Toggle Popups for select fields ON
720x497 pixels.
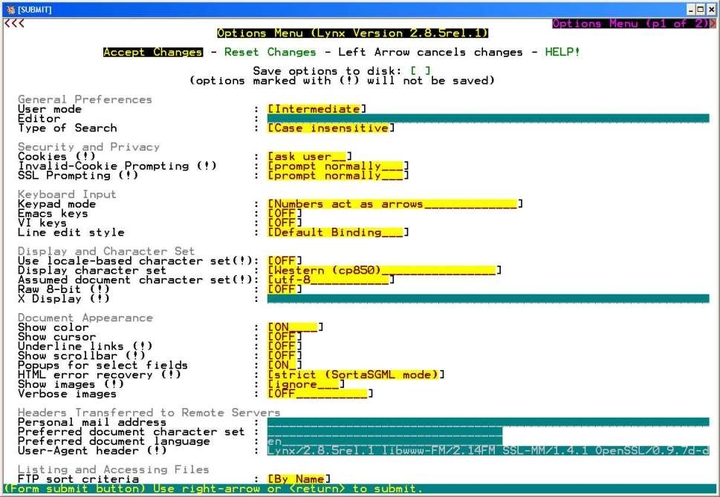pos(285,365)
